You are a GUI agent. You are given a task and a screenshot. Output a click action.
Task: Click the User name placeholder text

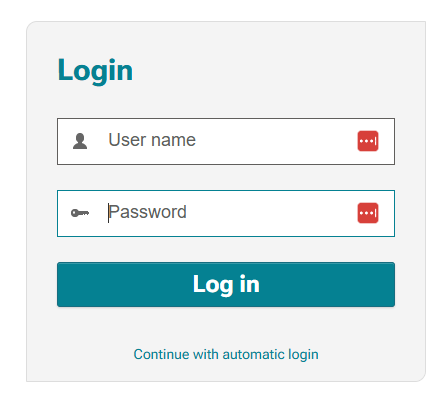tap(152, 140)
